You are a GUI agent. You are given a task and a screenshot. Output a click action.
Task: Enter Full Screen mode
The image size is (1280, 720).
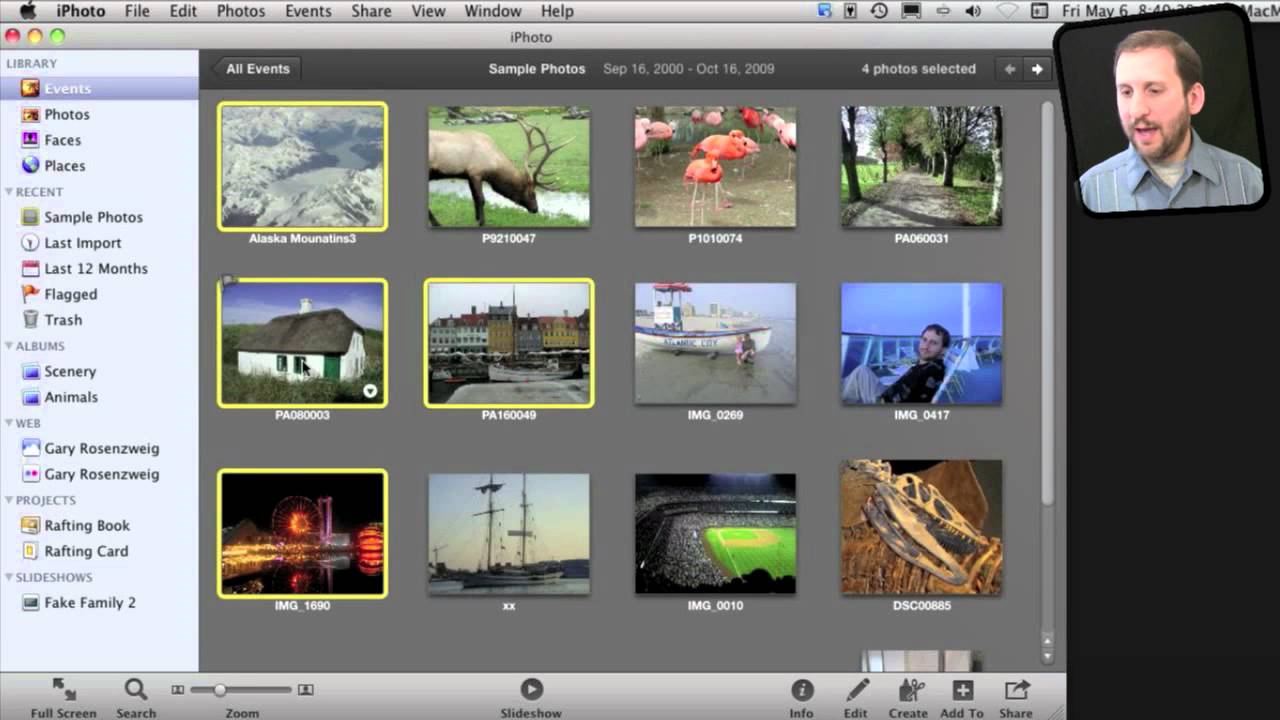(x=64, y=690)
